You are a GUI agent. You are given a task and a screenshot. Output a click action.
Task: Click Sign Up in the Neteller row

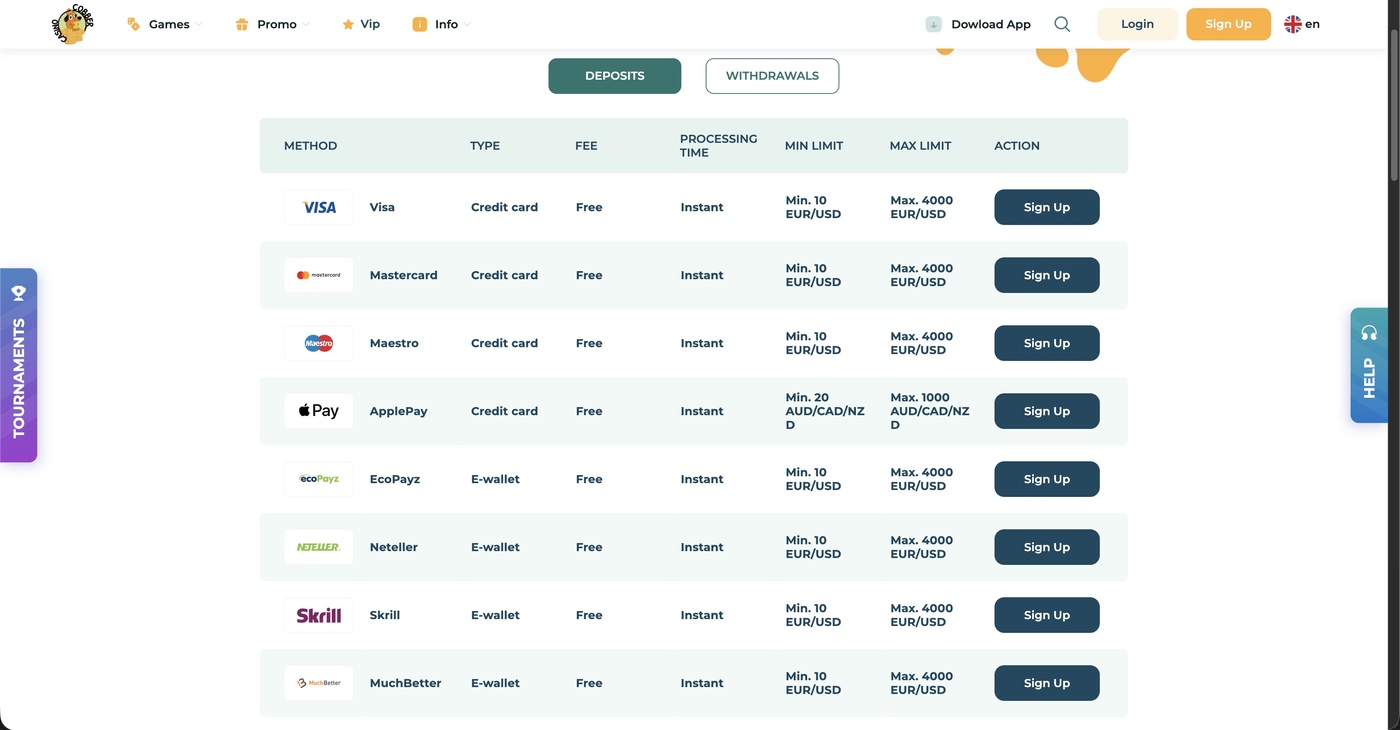[1047, 547]
